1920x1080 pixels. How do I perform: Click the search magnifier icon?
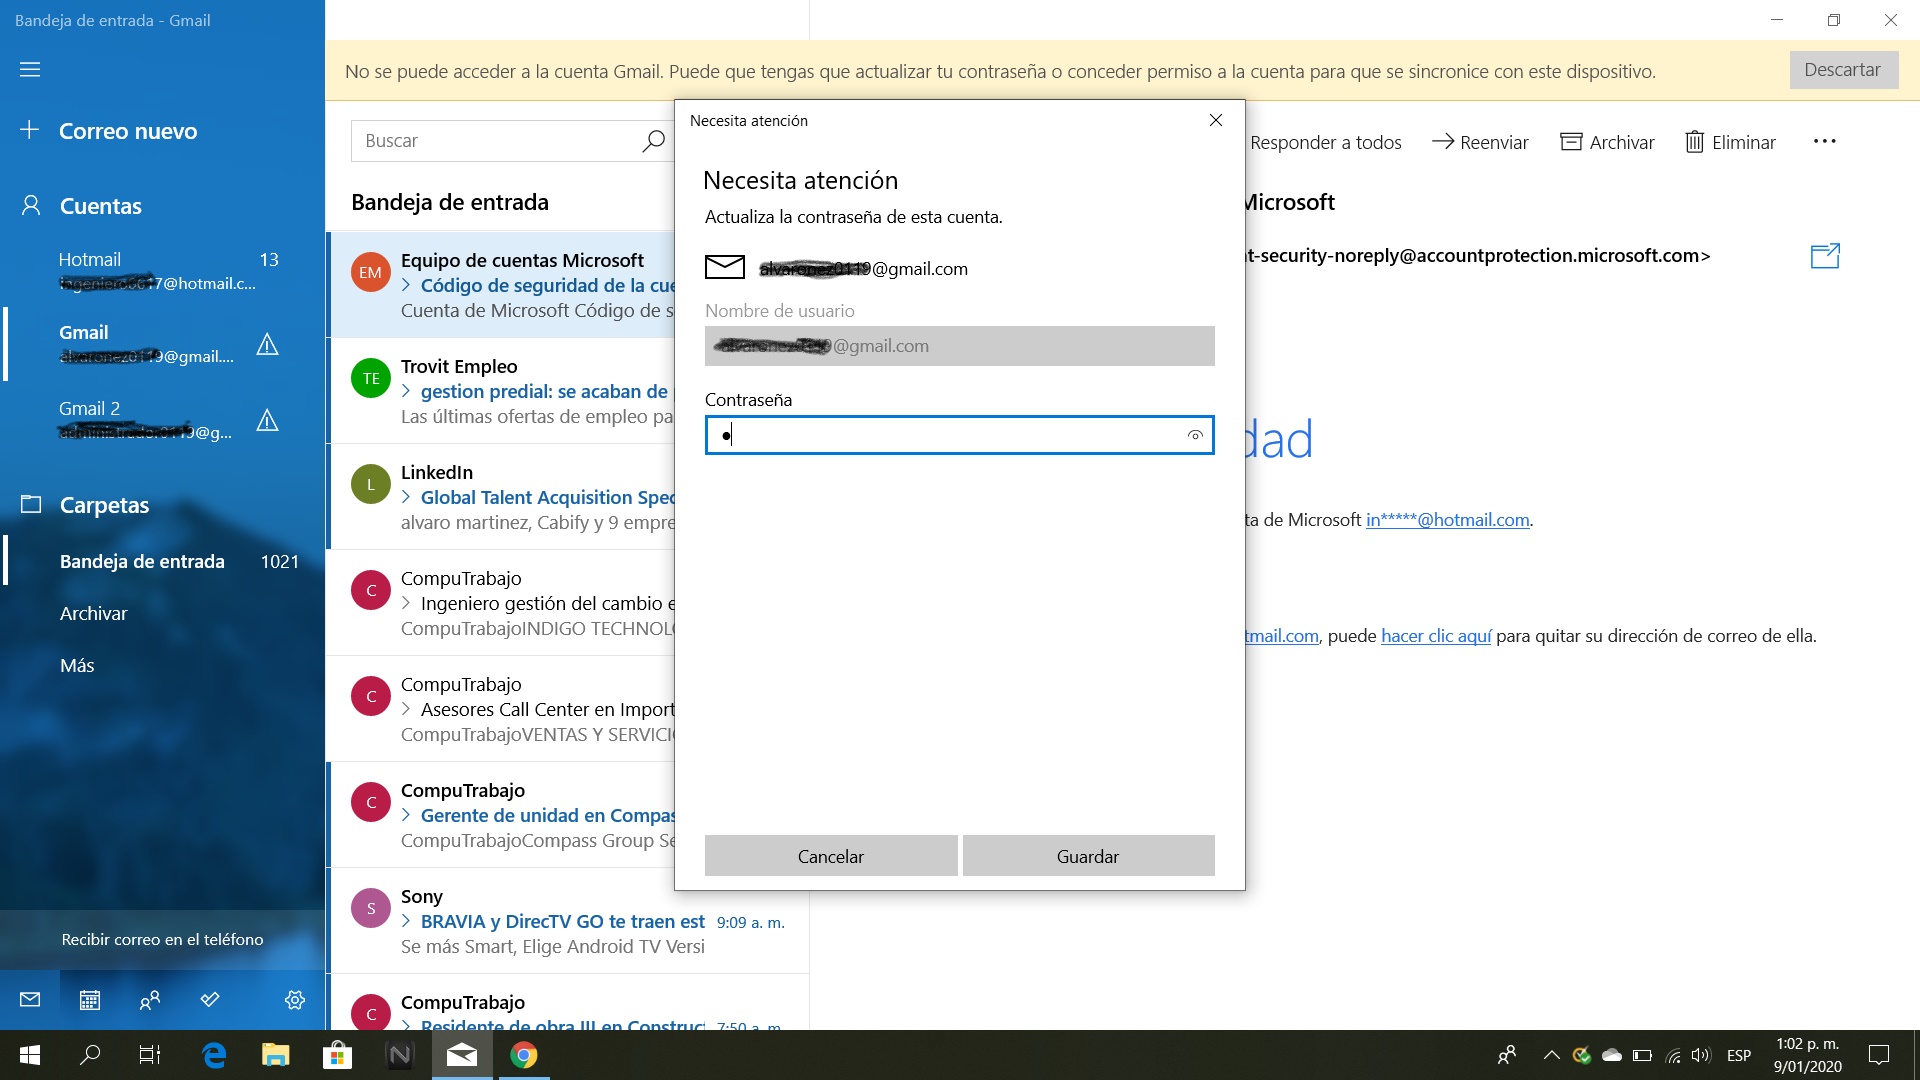[x=653, y=141]
